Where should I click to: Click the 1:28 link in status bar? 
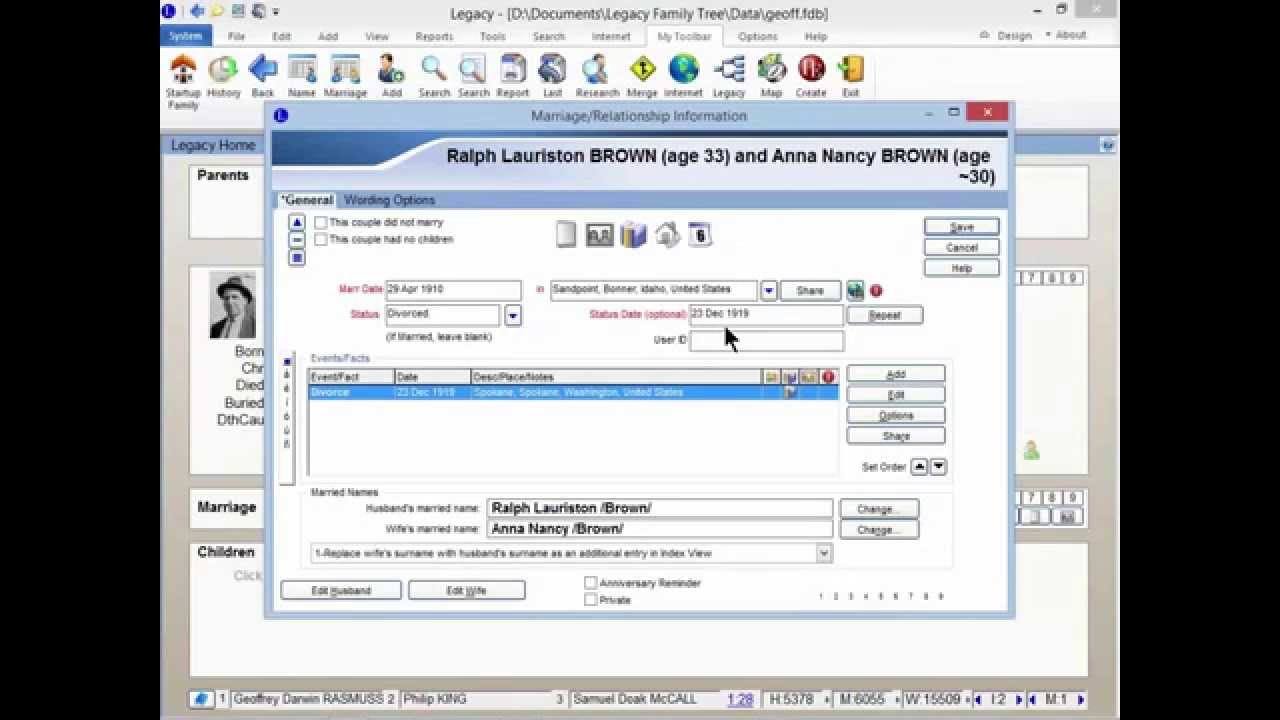[x=740, y=699]
